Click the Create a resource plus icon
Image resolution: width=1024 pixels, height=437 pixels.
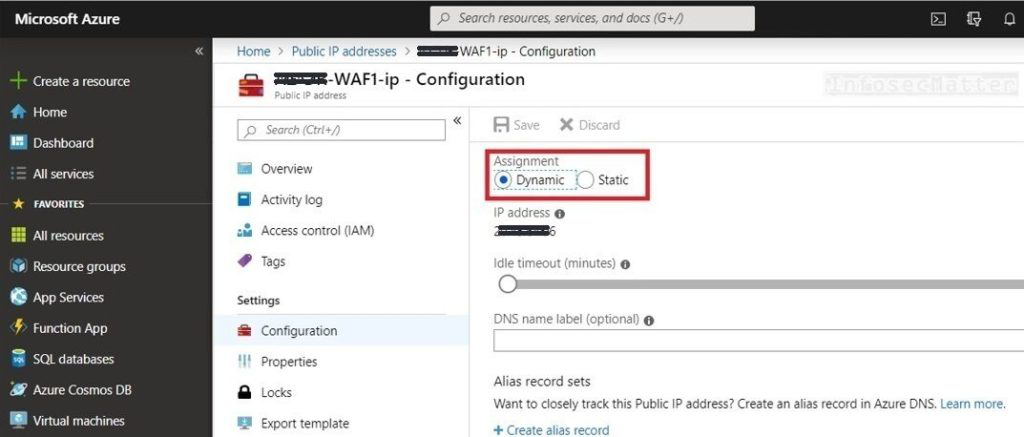click(18, 81)
